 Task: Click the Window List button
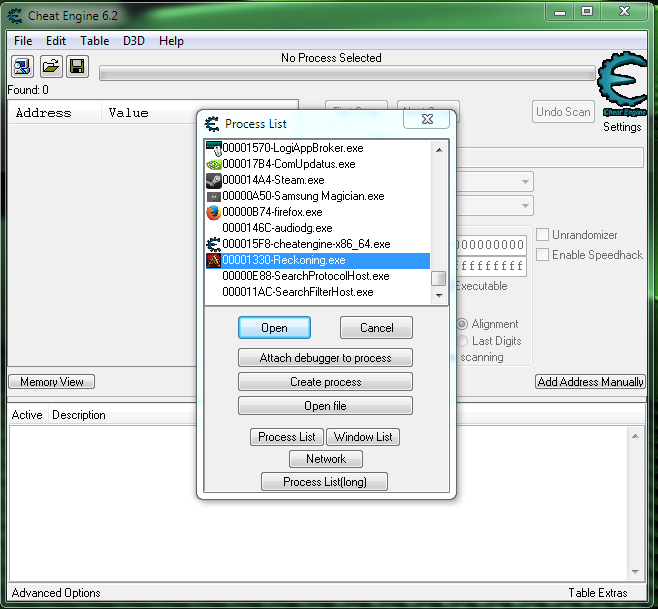click(x=363, y=437)
